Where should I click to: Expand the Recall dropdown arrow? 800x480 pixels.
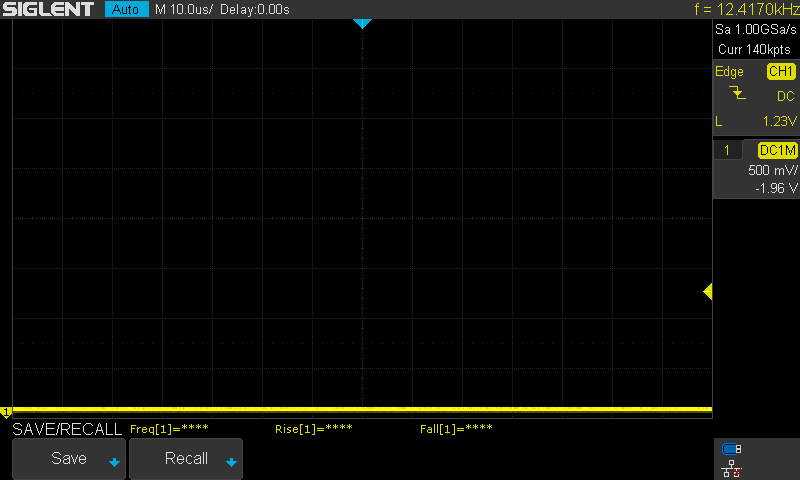[231, 463]
